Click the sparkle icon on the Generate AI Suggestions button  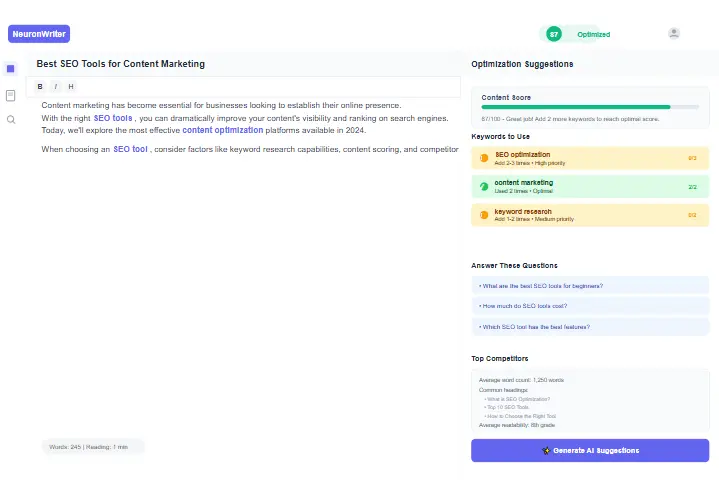[546, 450]
